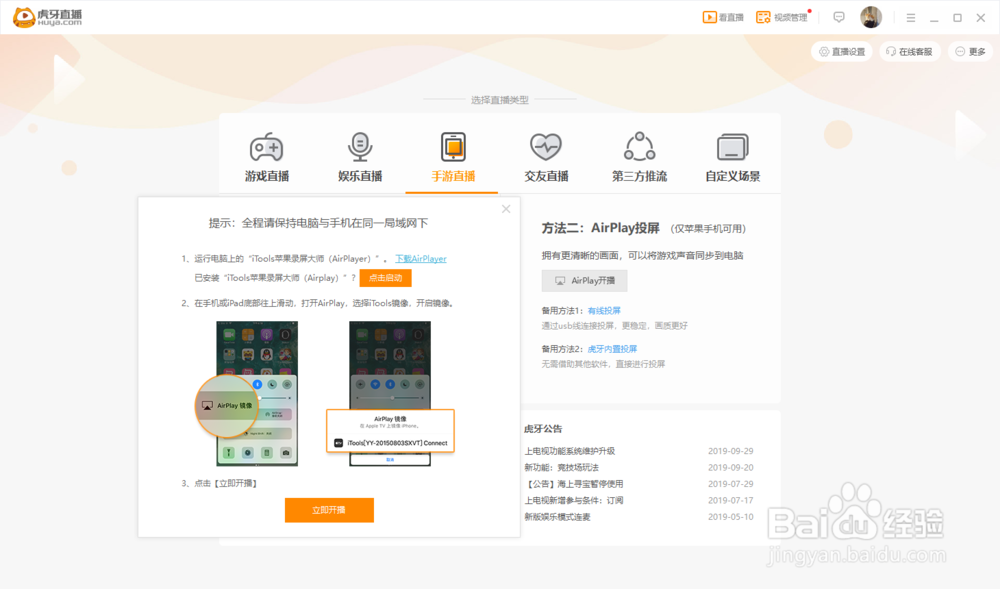Viewport: 1000px width, 589px height.
Task: Select the 游戏直播 gamepad icon
Action: pos(266,146)
